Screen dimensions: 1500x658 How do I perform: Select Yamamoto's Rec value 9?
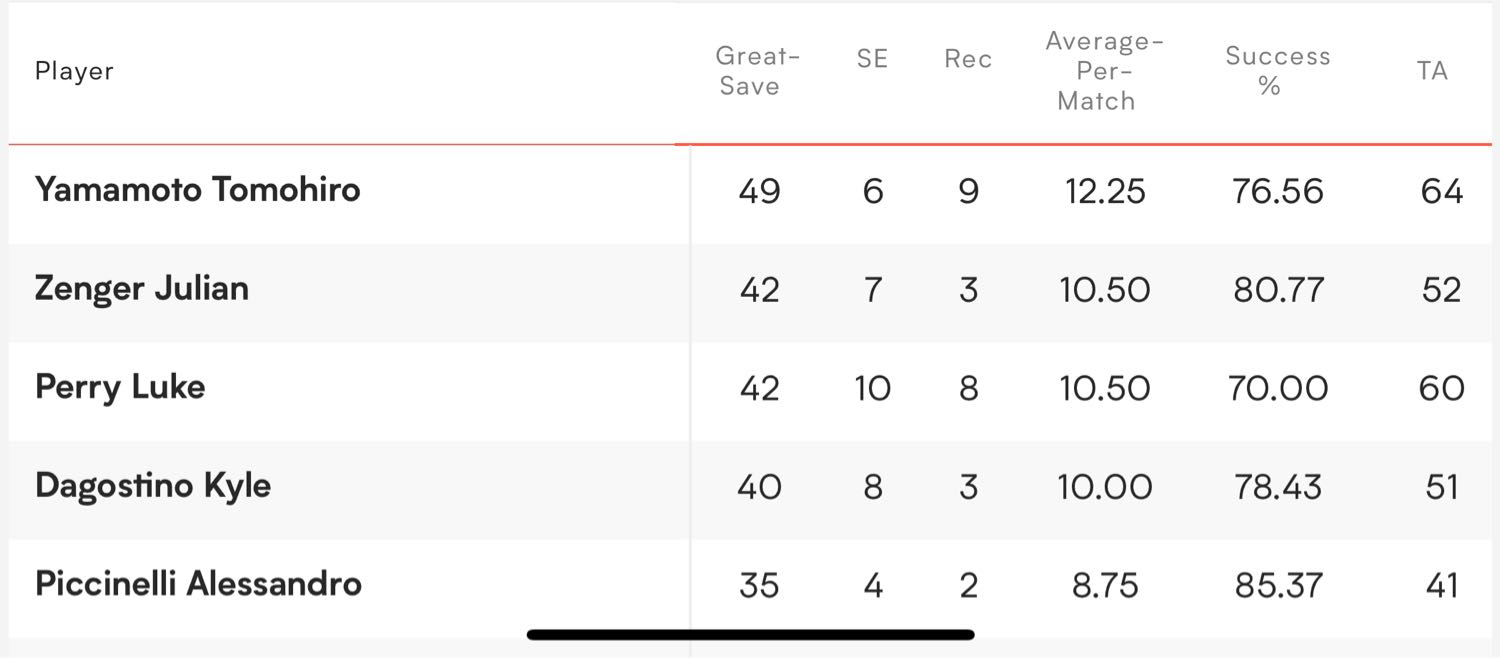tap(968, 191)
